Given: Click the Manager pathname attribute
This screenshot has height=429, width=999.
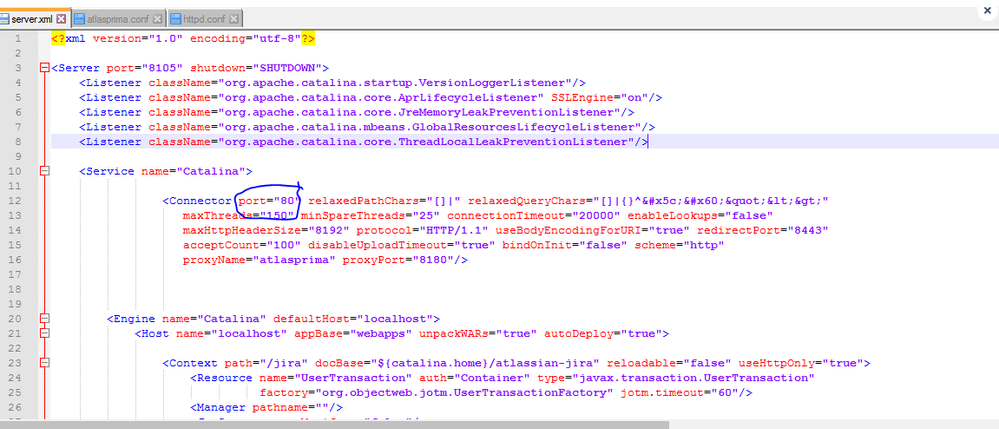Looking at the screenshot, I should (280, 407).
